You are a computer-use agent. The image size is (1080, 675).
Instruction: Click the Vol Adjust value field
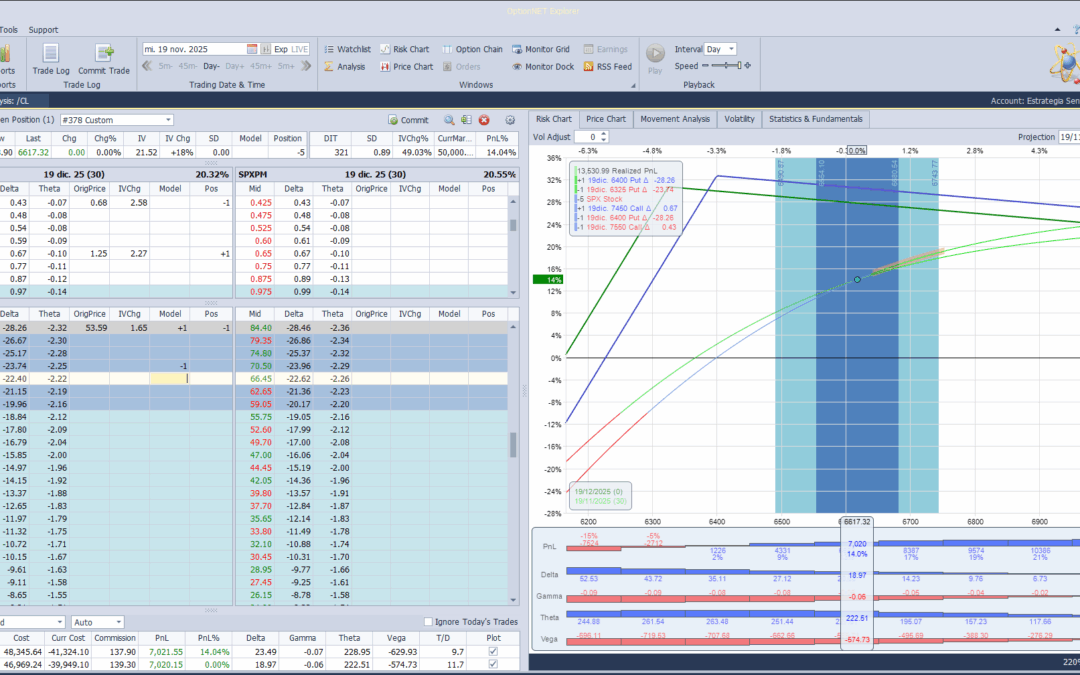588,137
